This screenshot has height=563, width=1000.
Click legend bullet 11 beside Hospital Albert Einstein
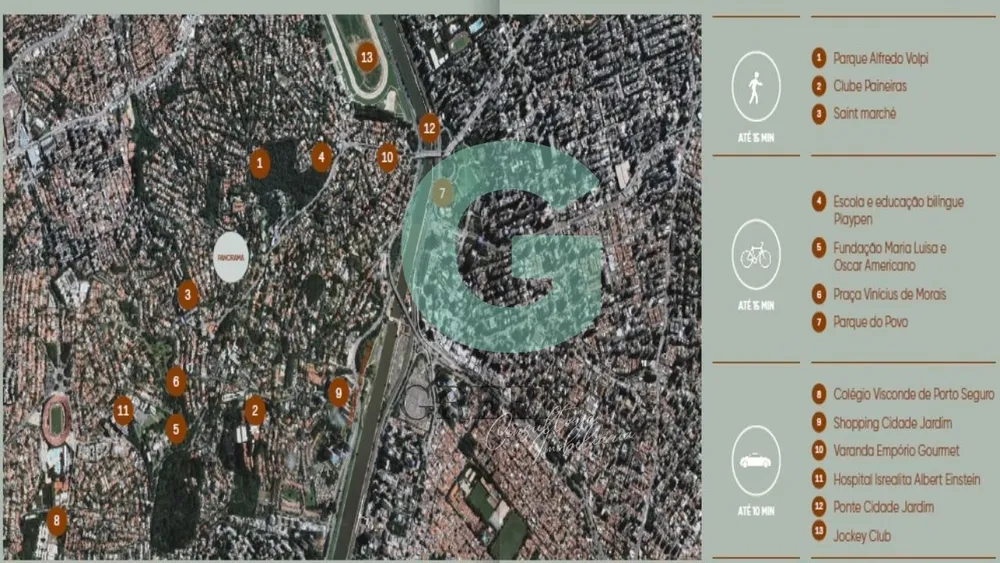point(819,478)
